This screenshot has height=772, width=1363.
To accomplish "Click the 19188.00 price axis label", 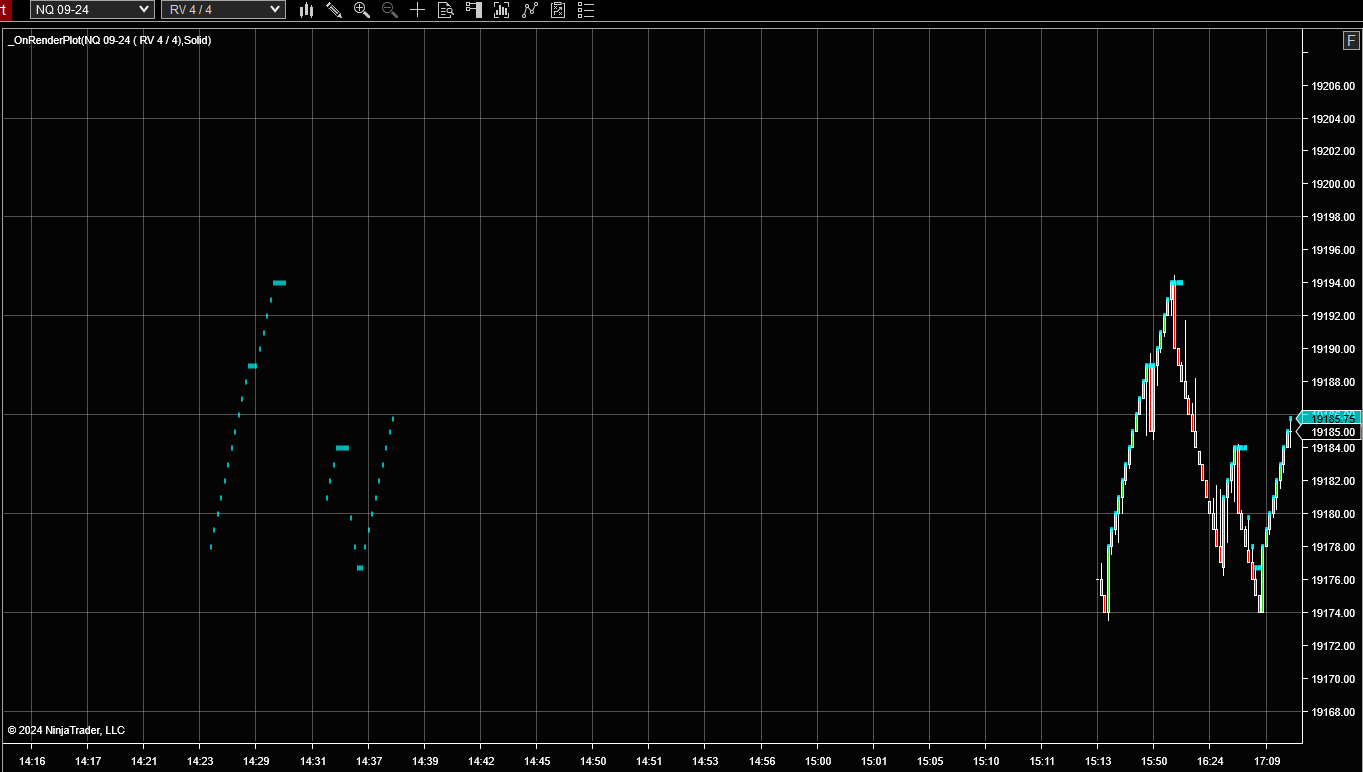I will tap(1333, 382).
